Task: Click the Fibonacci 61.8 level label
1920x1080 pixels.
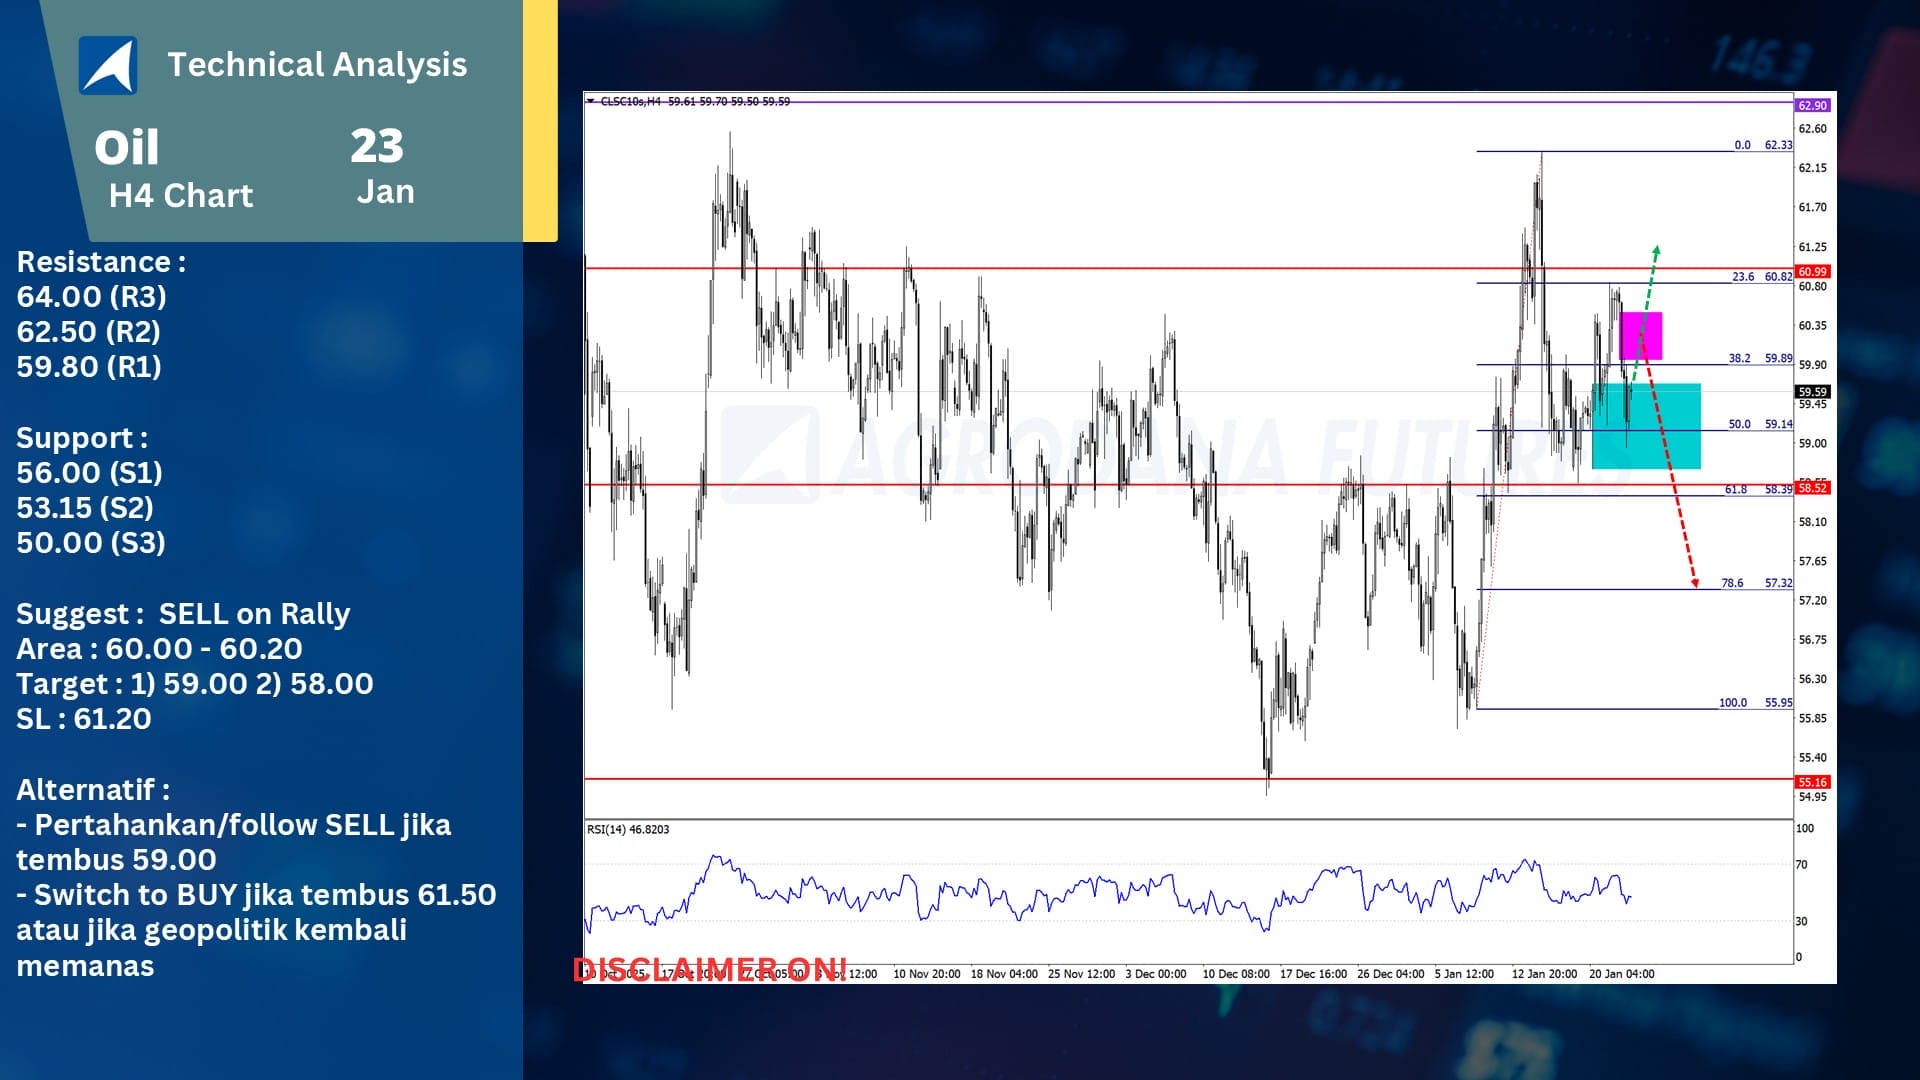Action: [1735, 489]
